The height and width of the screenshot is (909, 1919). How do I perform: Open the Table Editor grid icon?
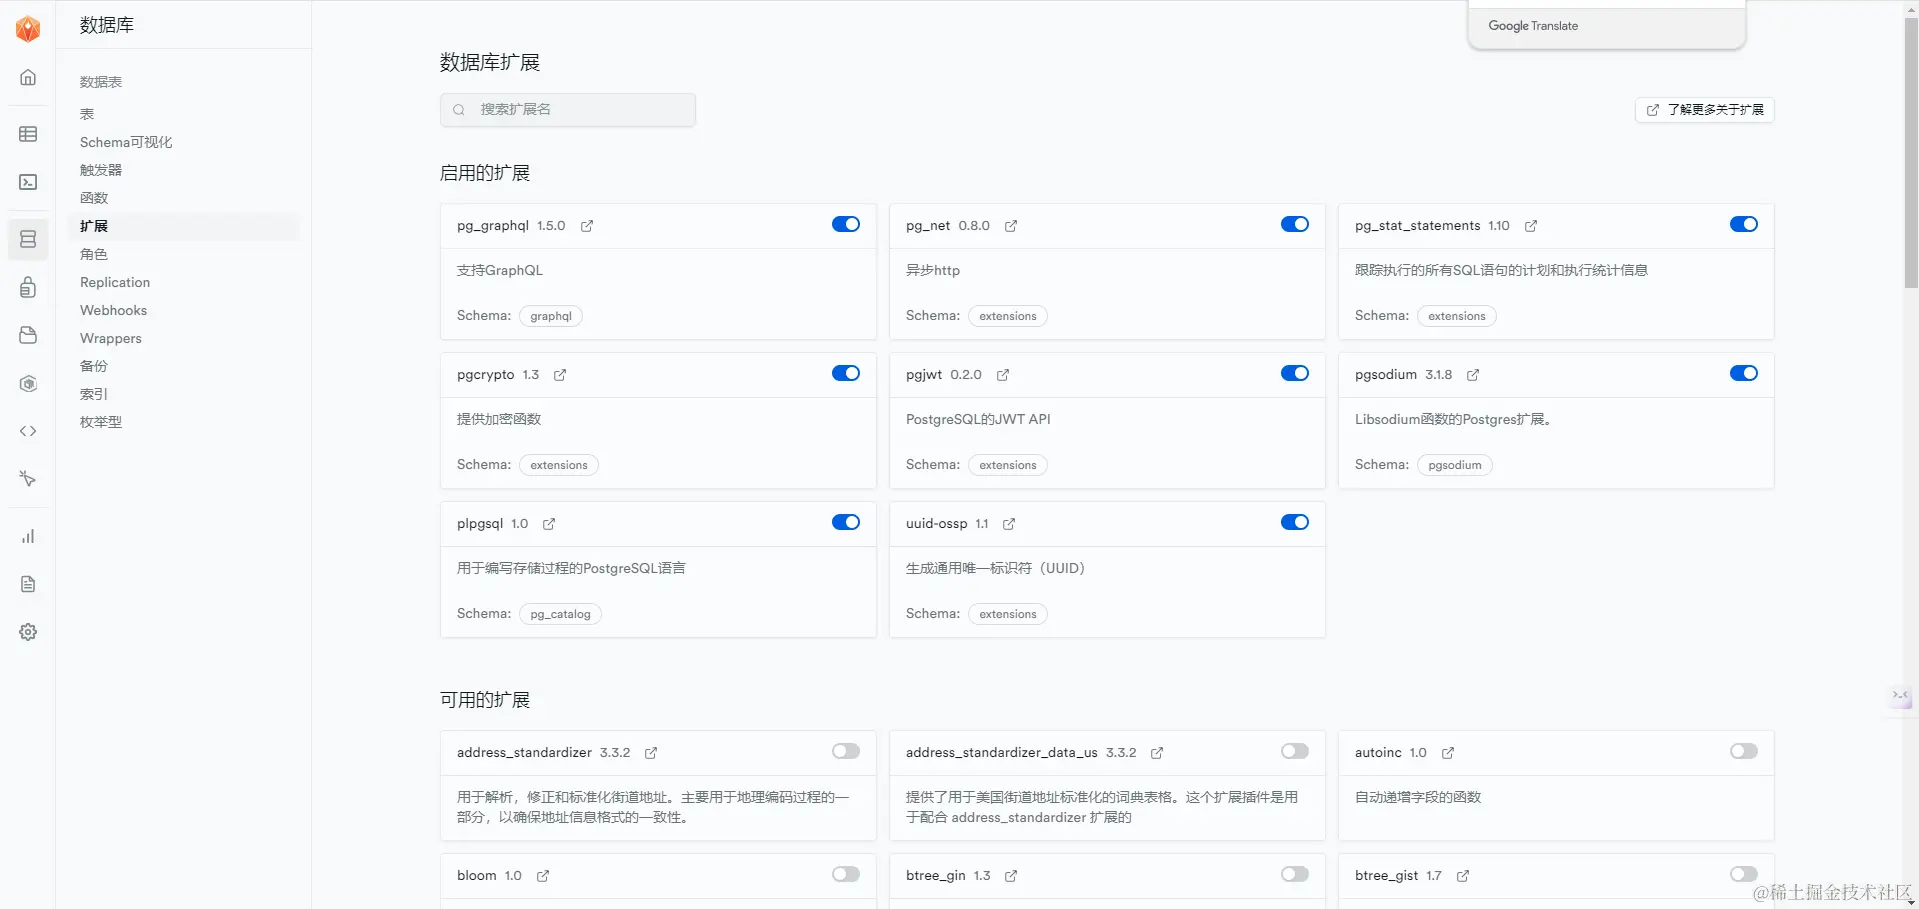click(x=28, y=134)
